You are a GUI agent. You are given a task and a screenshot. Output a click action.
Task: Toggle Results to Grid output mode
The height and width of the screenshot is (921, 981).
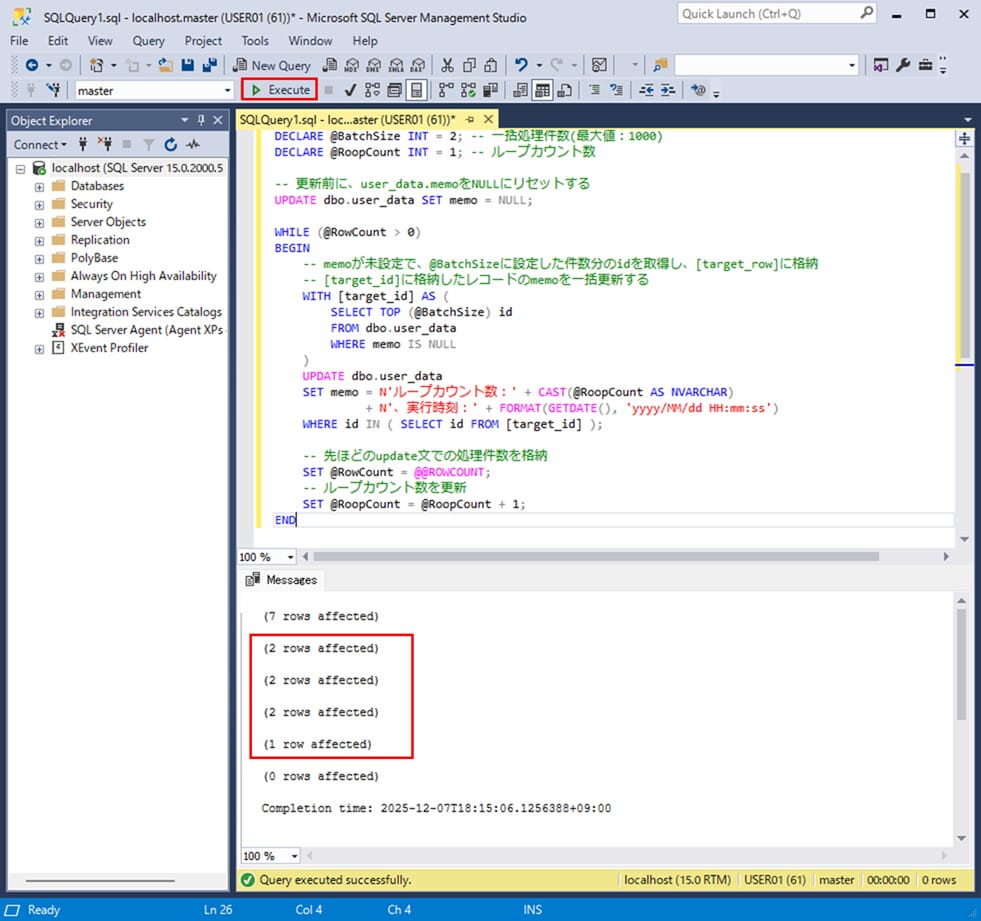541,90
